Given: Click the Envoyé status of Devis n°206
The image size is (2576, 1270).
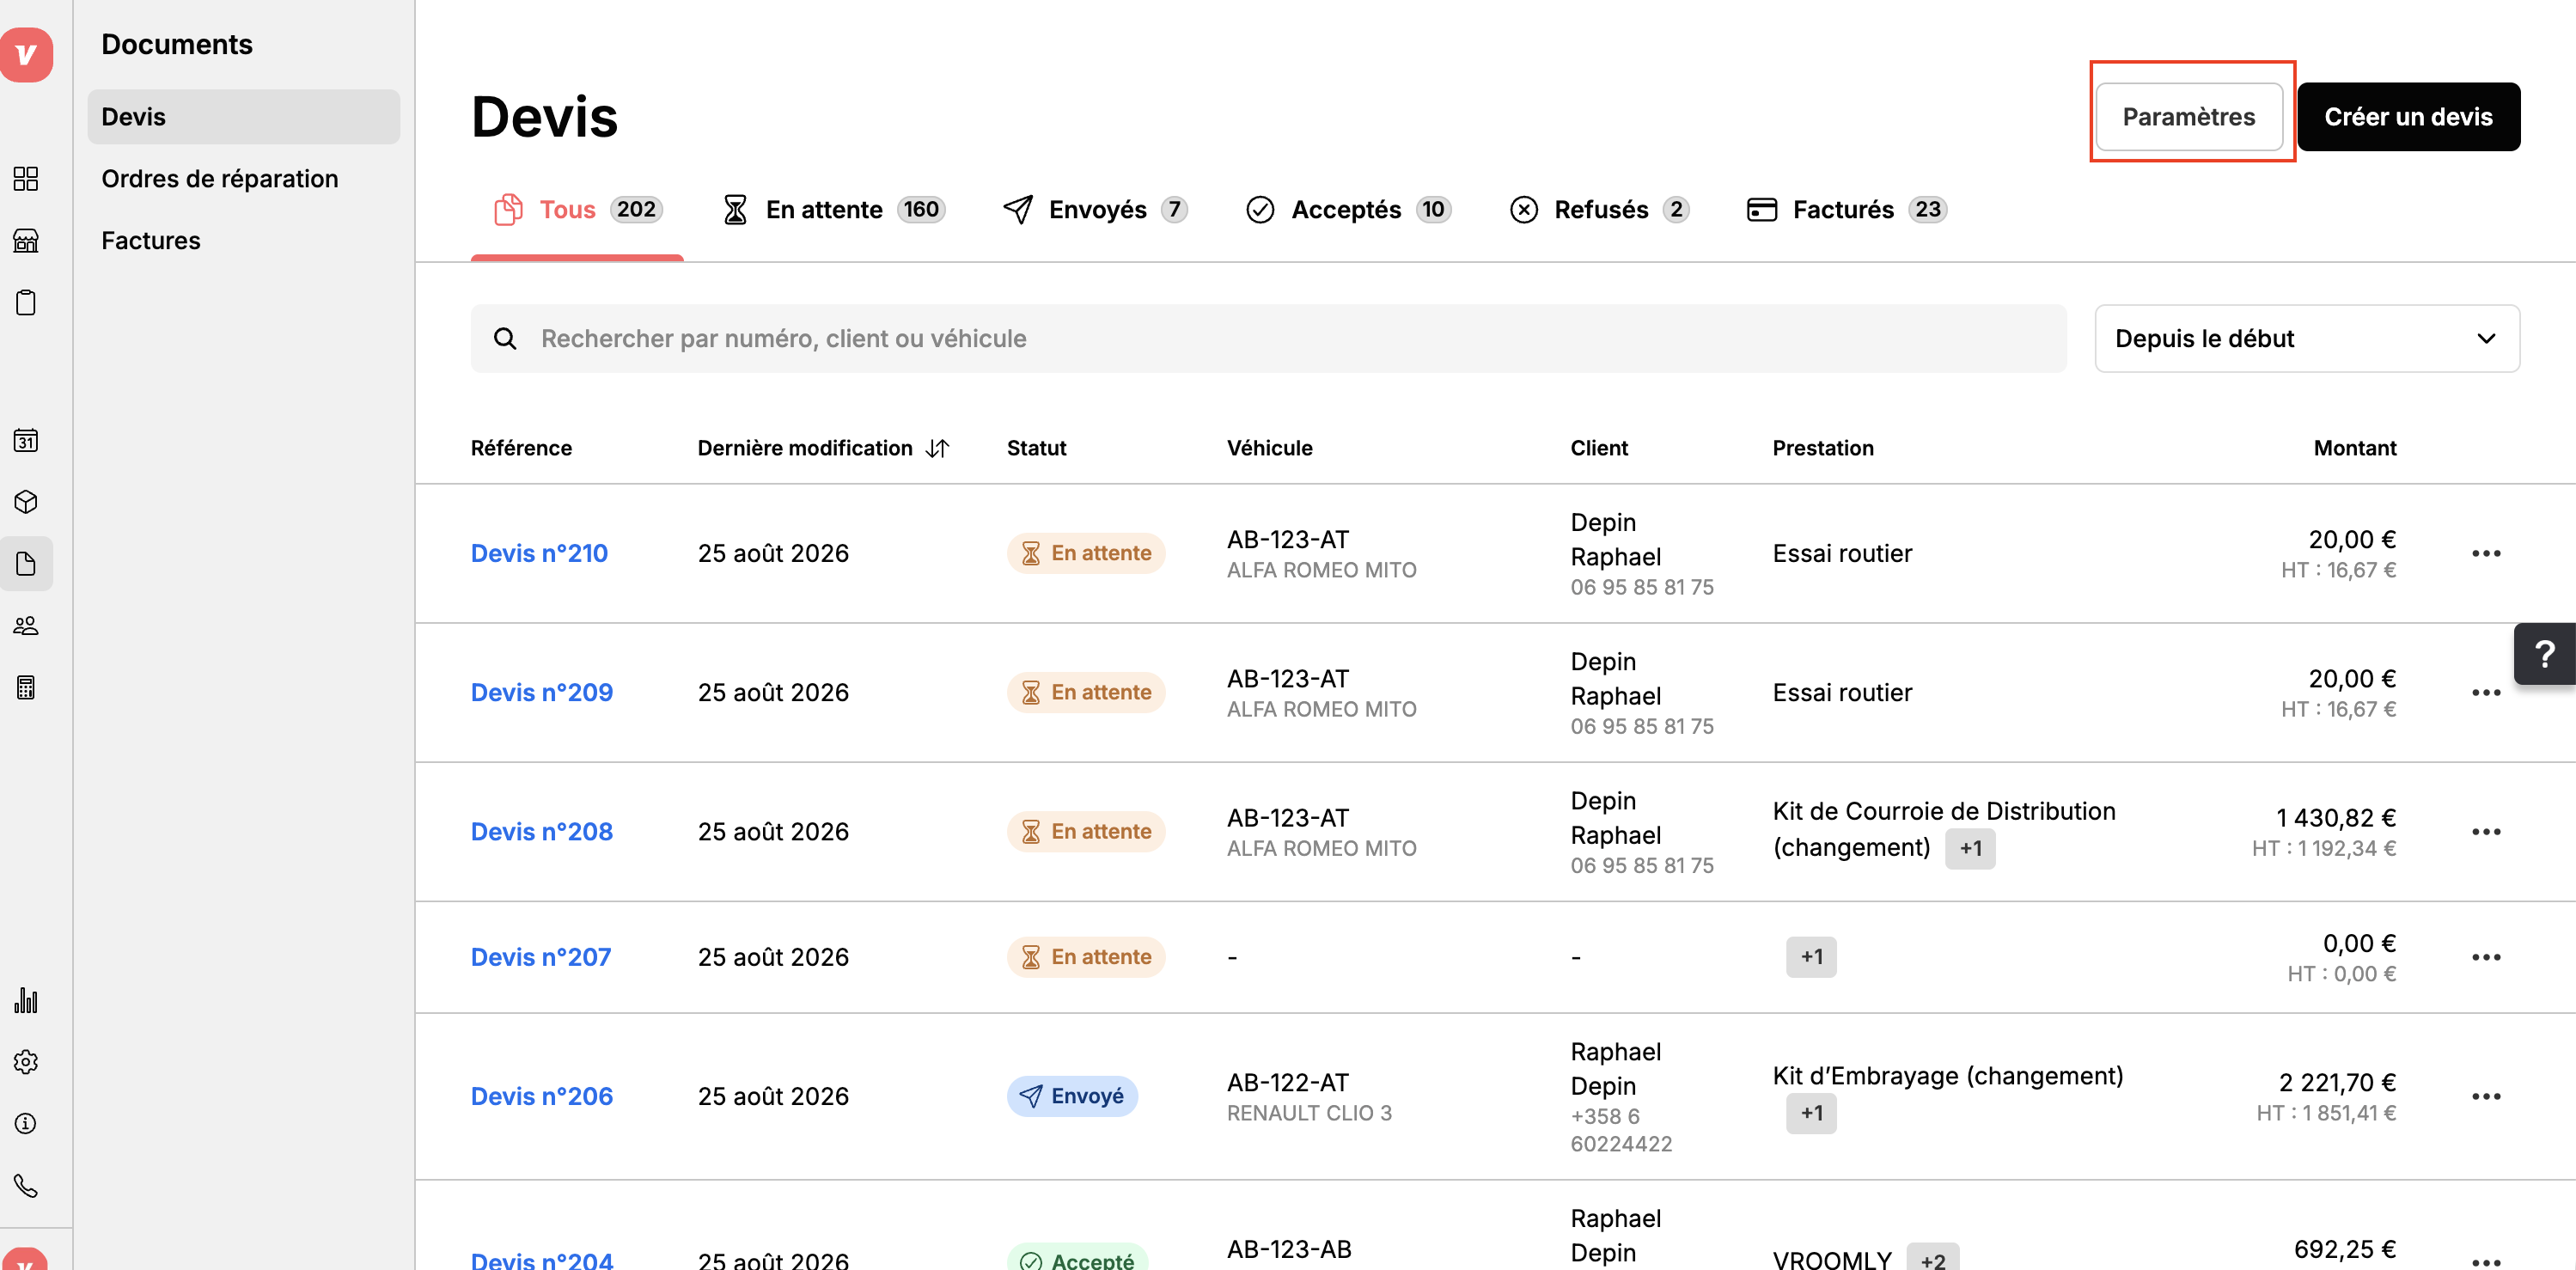Looking at the screenshot, I should coord(1072,1096).
